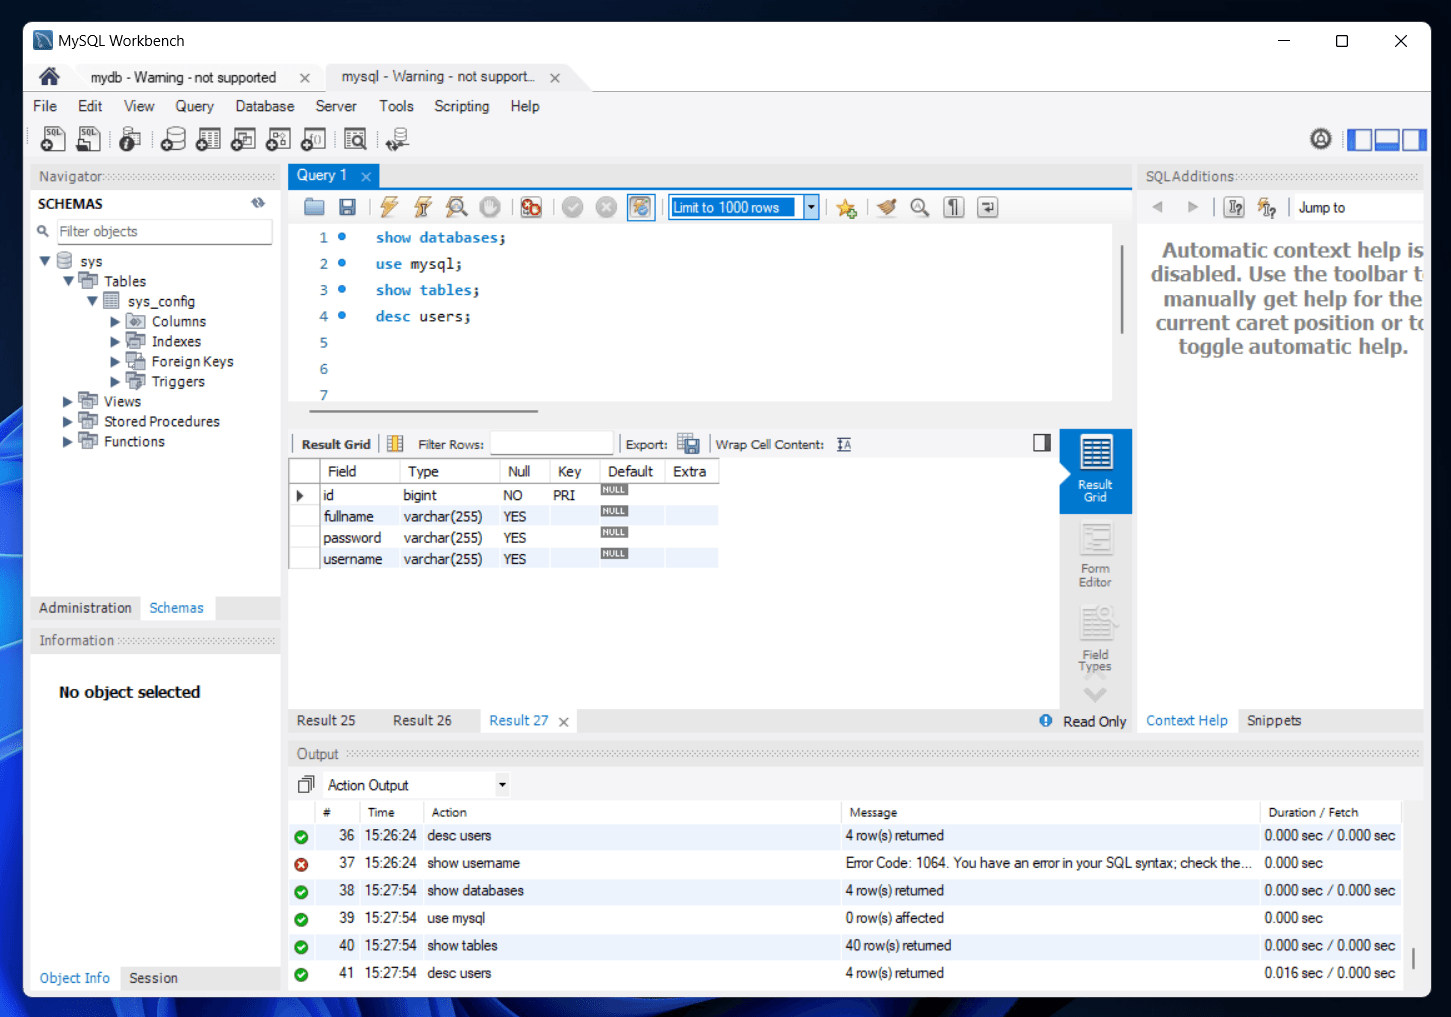Open the Action Output dropdown

pyautogui.click(x=503, y=784)
